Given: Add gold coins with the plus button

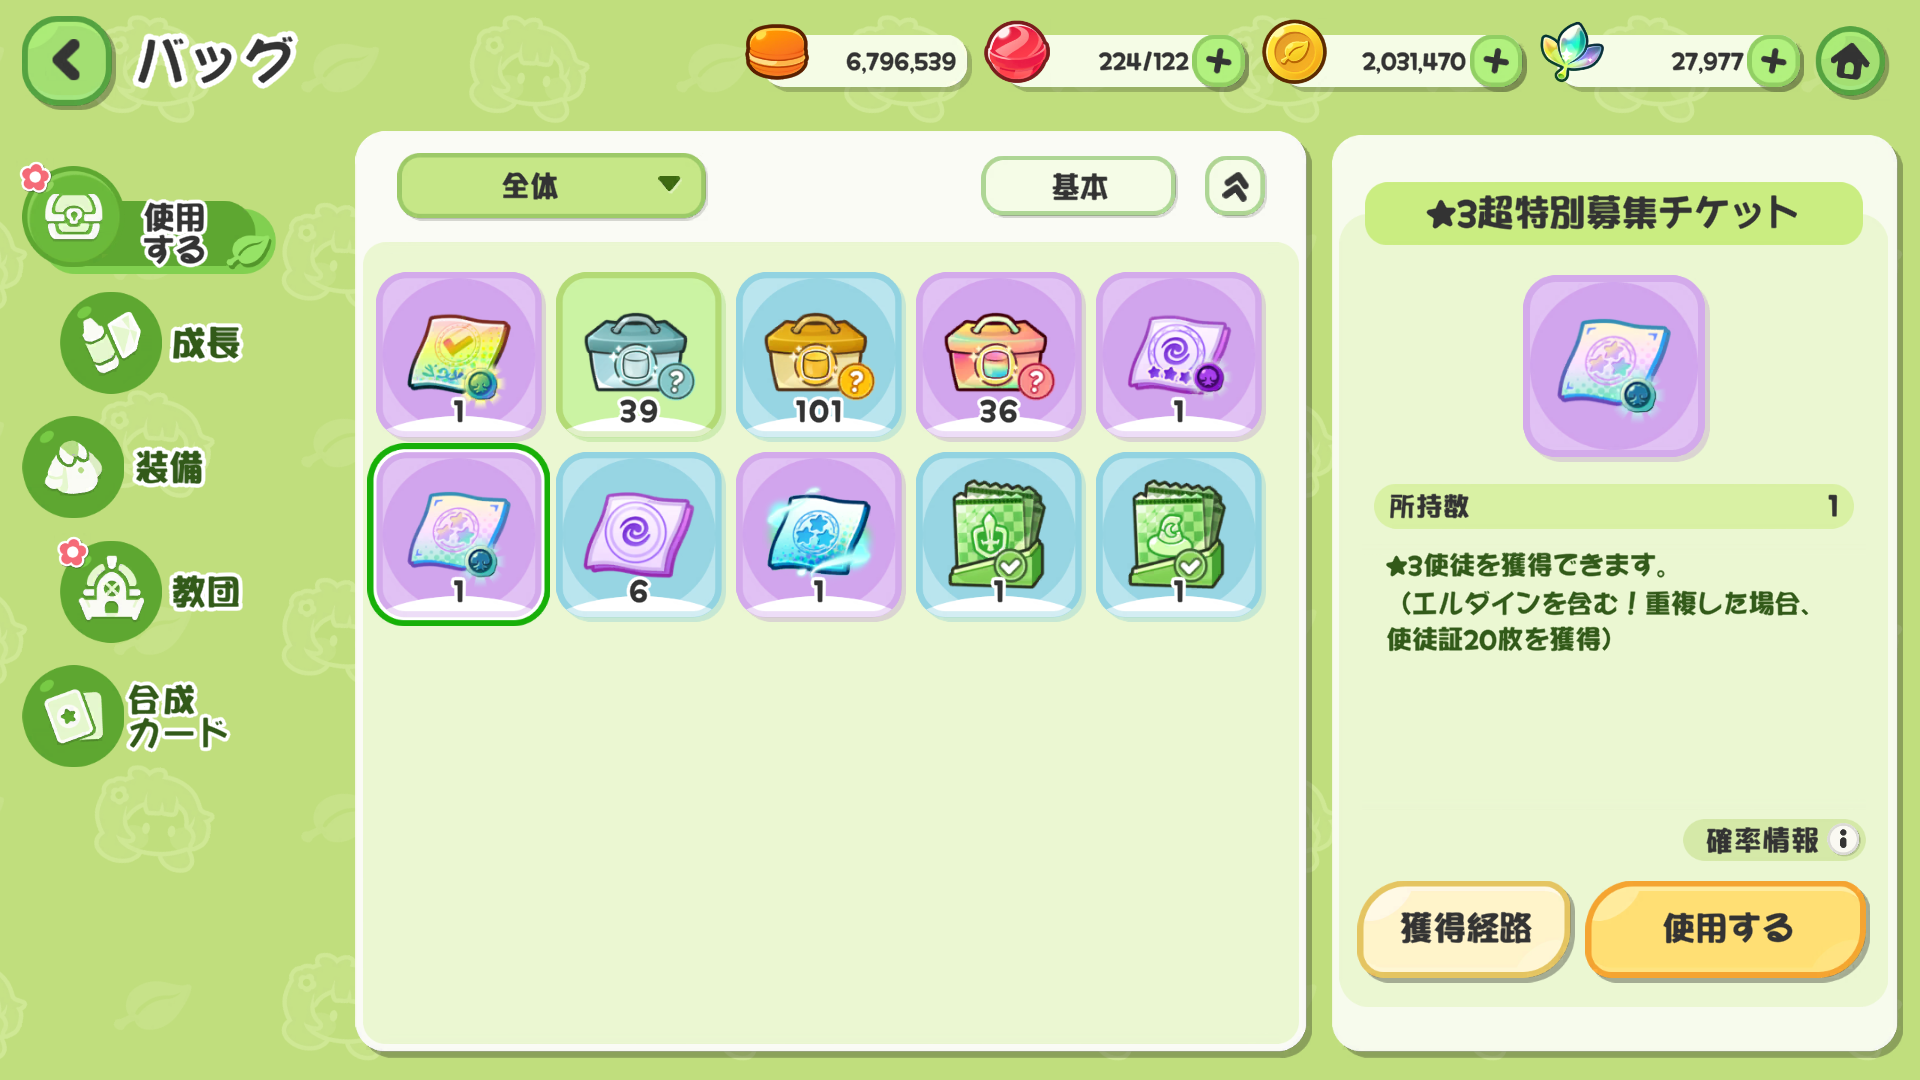Looking at the screenshot, I should (x=1496, y=62).
